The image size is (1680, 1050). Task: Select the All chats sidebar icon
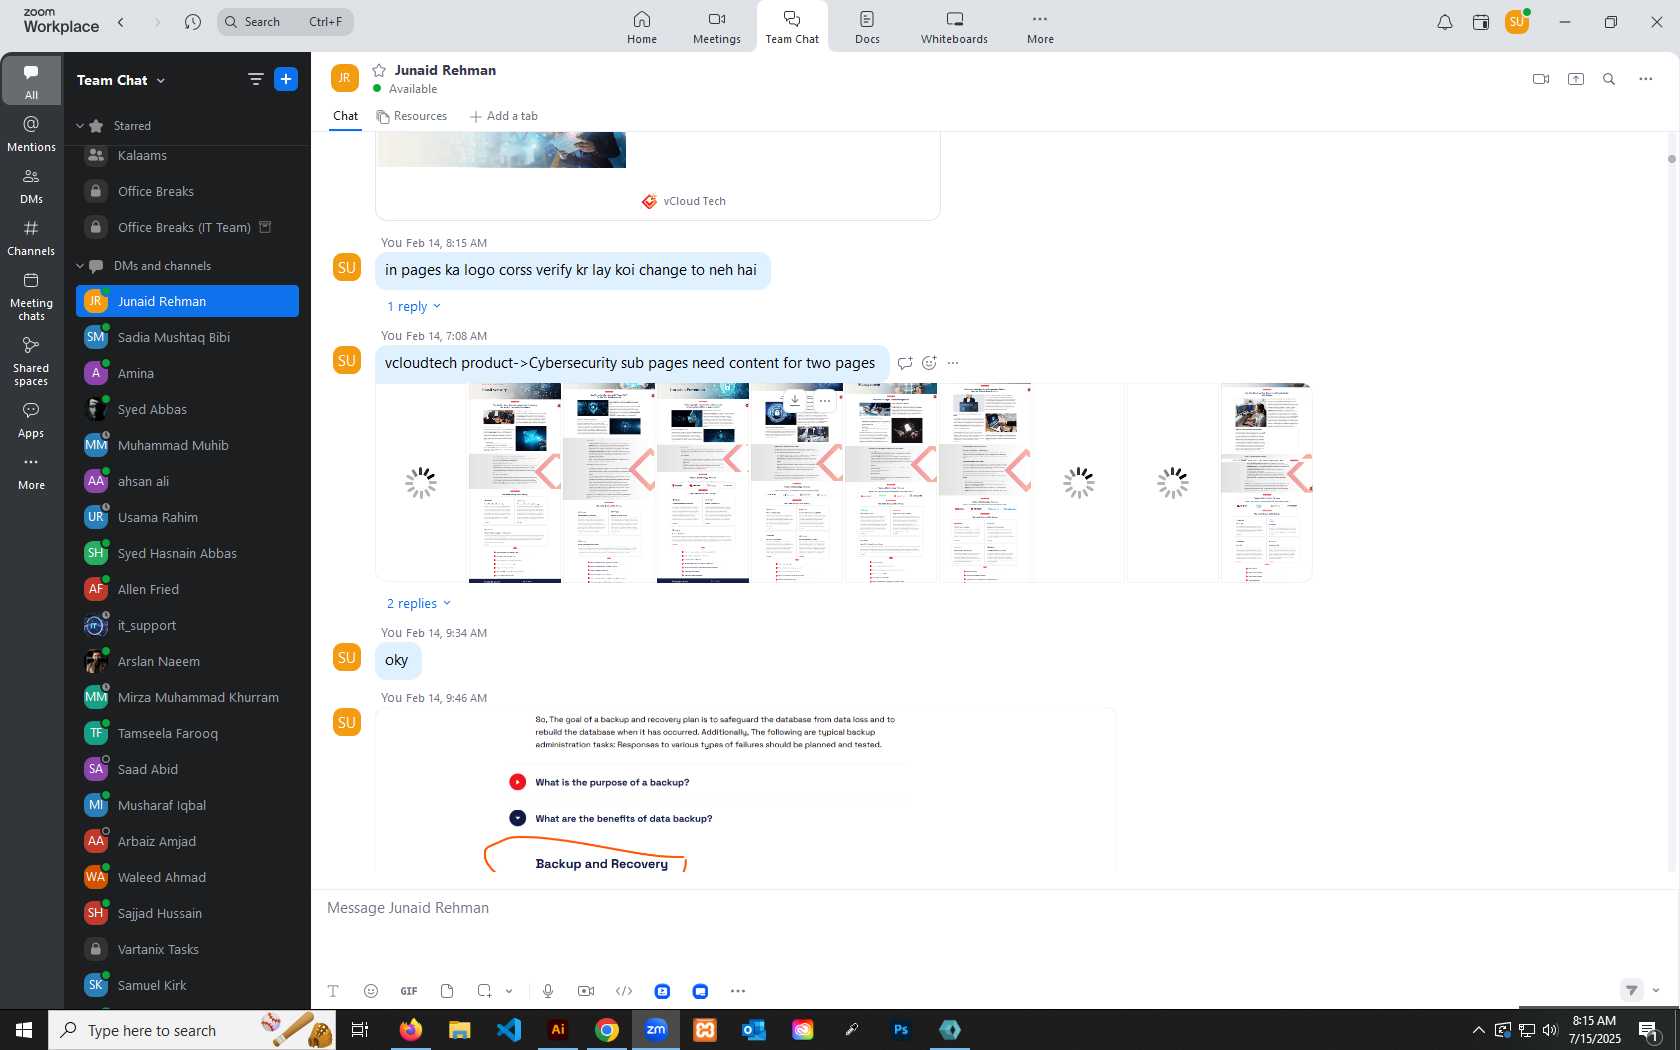31,81
